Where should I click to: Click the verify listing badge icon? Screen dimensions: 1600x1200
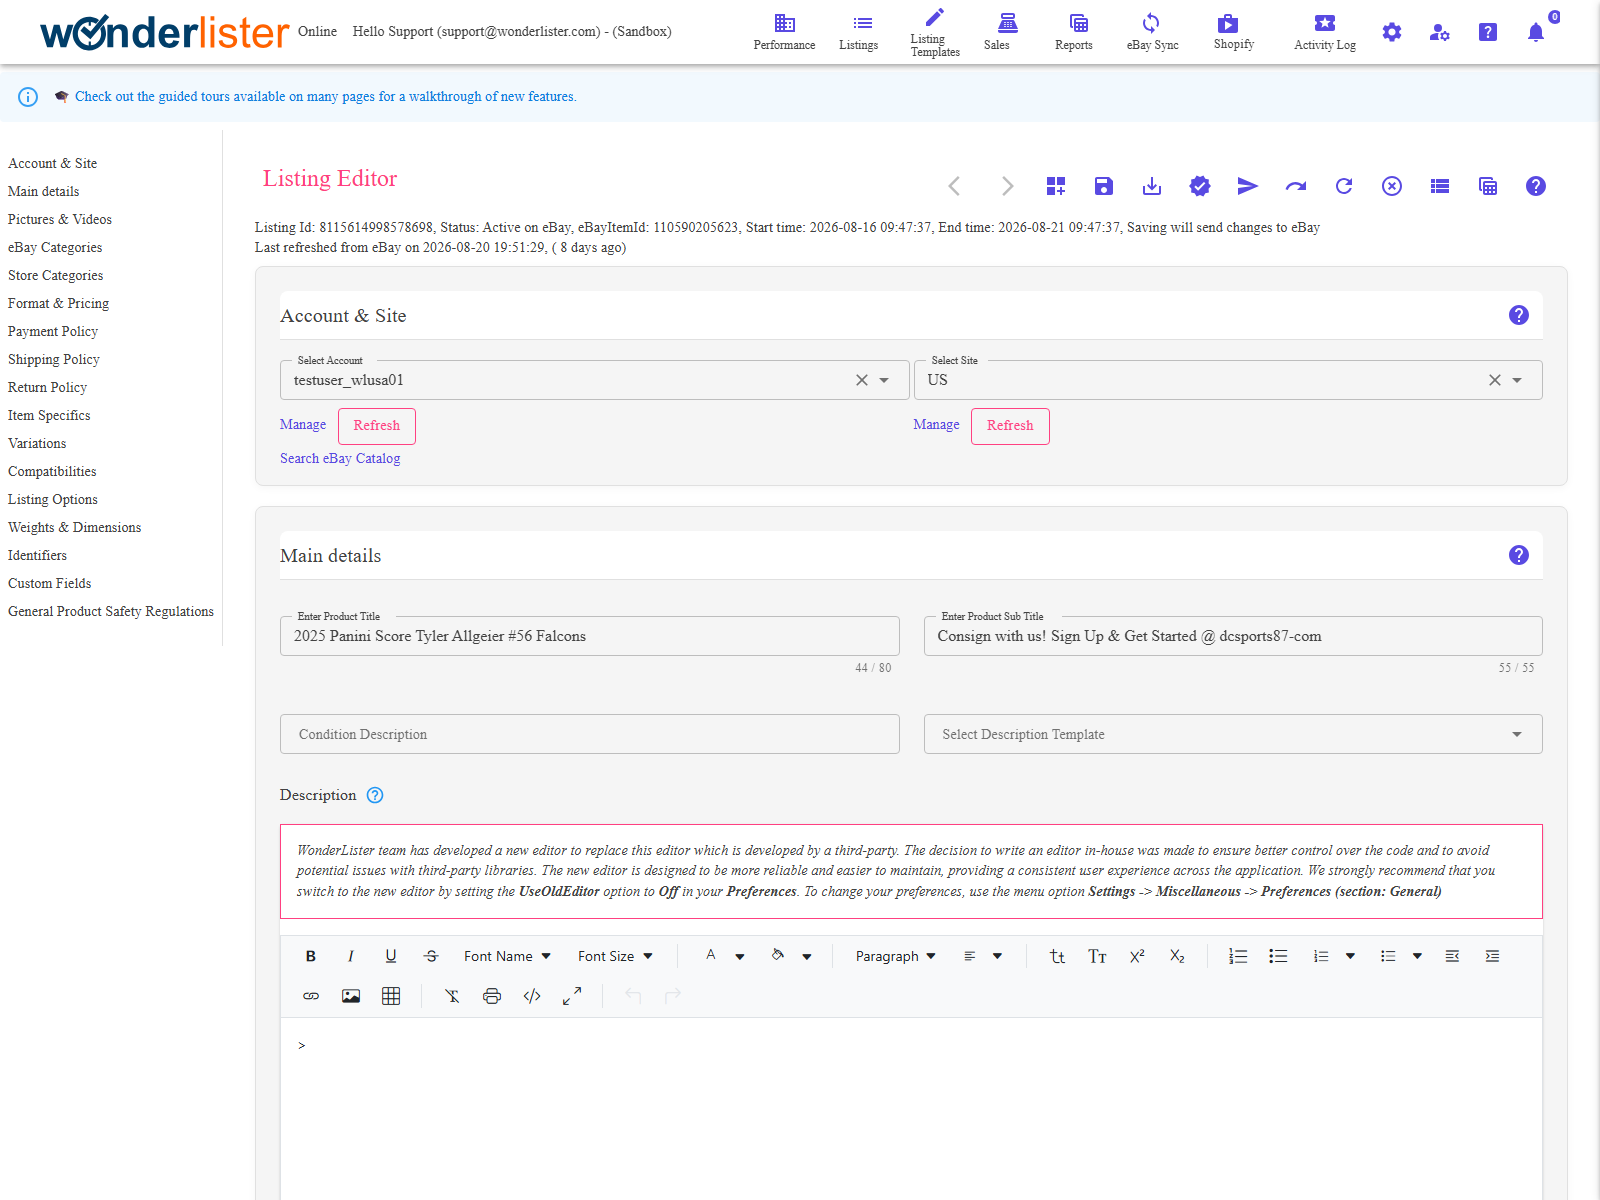[x=1200, y=186]
